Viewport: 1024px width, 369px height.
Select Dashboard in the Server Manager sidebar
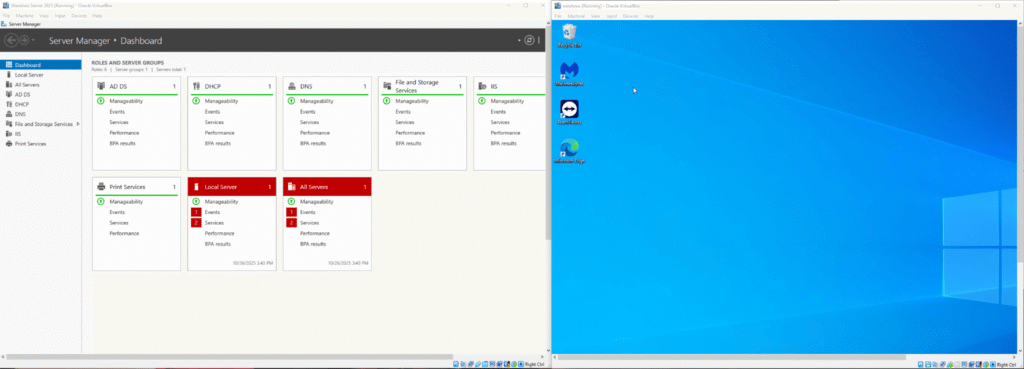pyautogui.click(x=40, y=65)
